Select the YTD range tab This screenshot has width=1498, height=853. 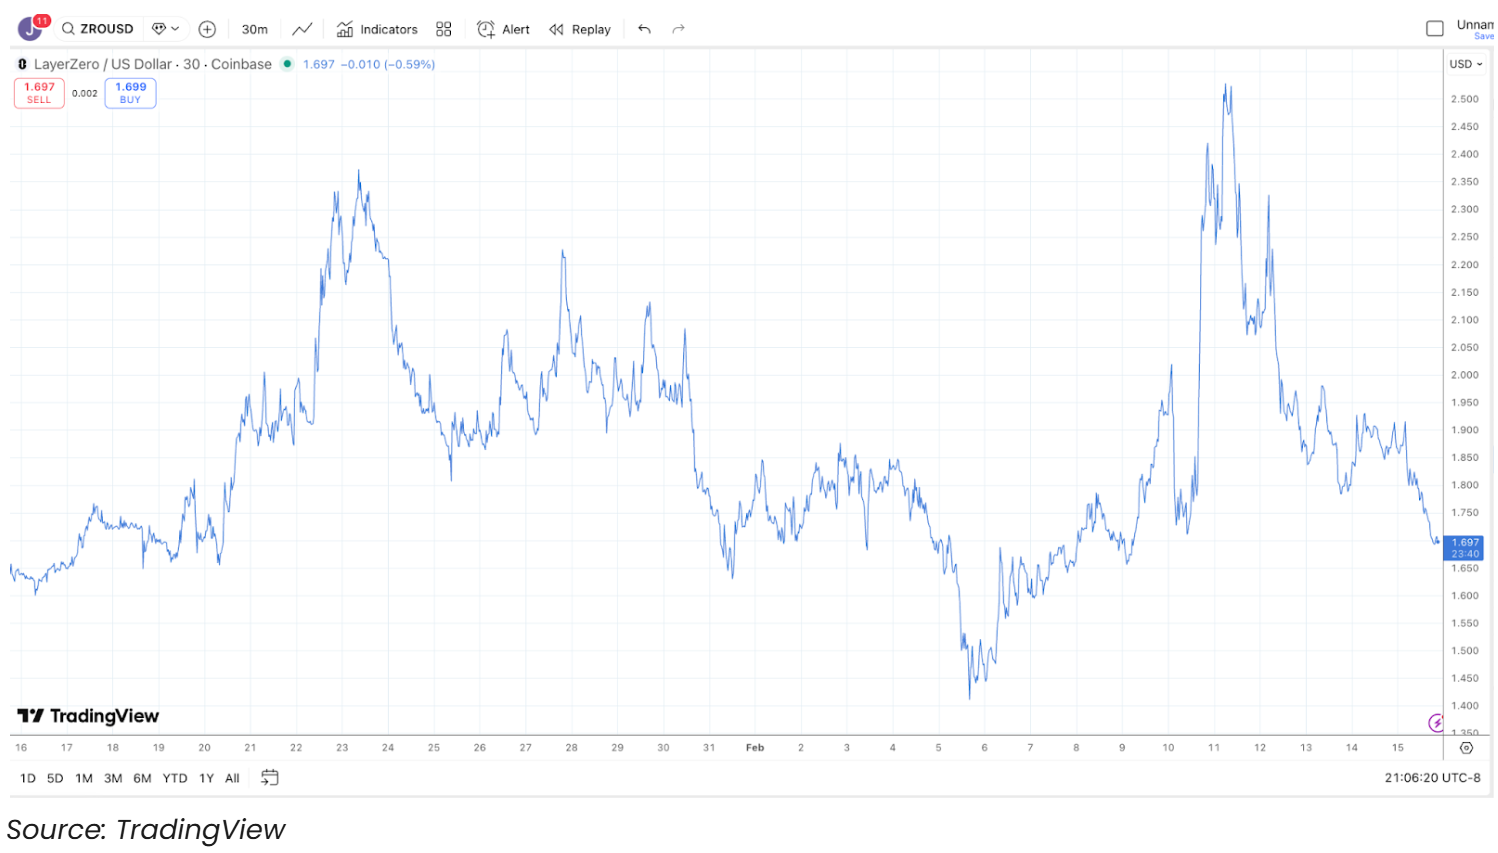pos(174,777)
